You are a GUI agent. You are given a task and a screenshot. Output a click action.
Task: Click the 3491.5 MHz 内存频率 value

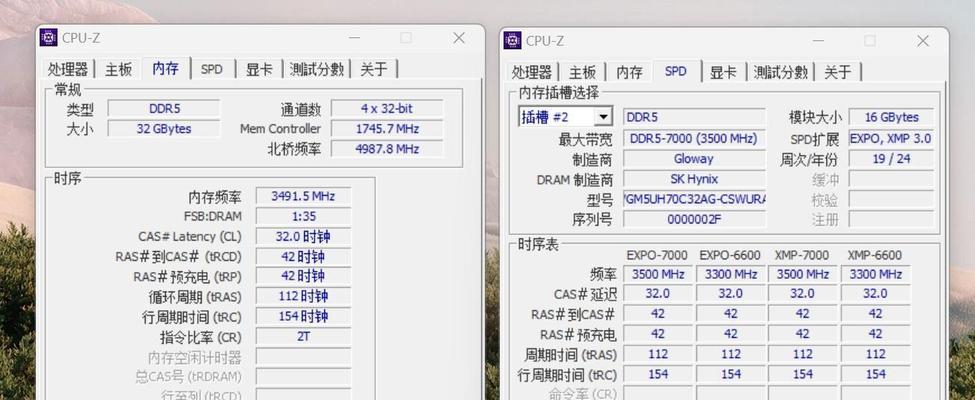click(303, 196)
